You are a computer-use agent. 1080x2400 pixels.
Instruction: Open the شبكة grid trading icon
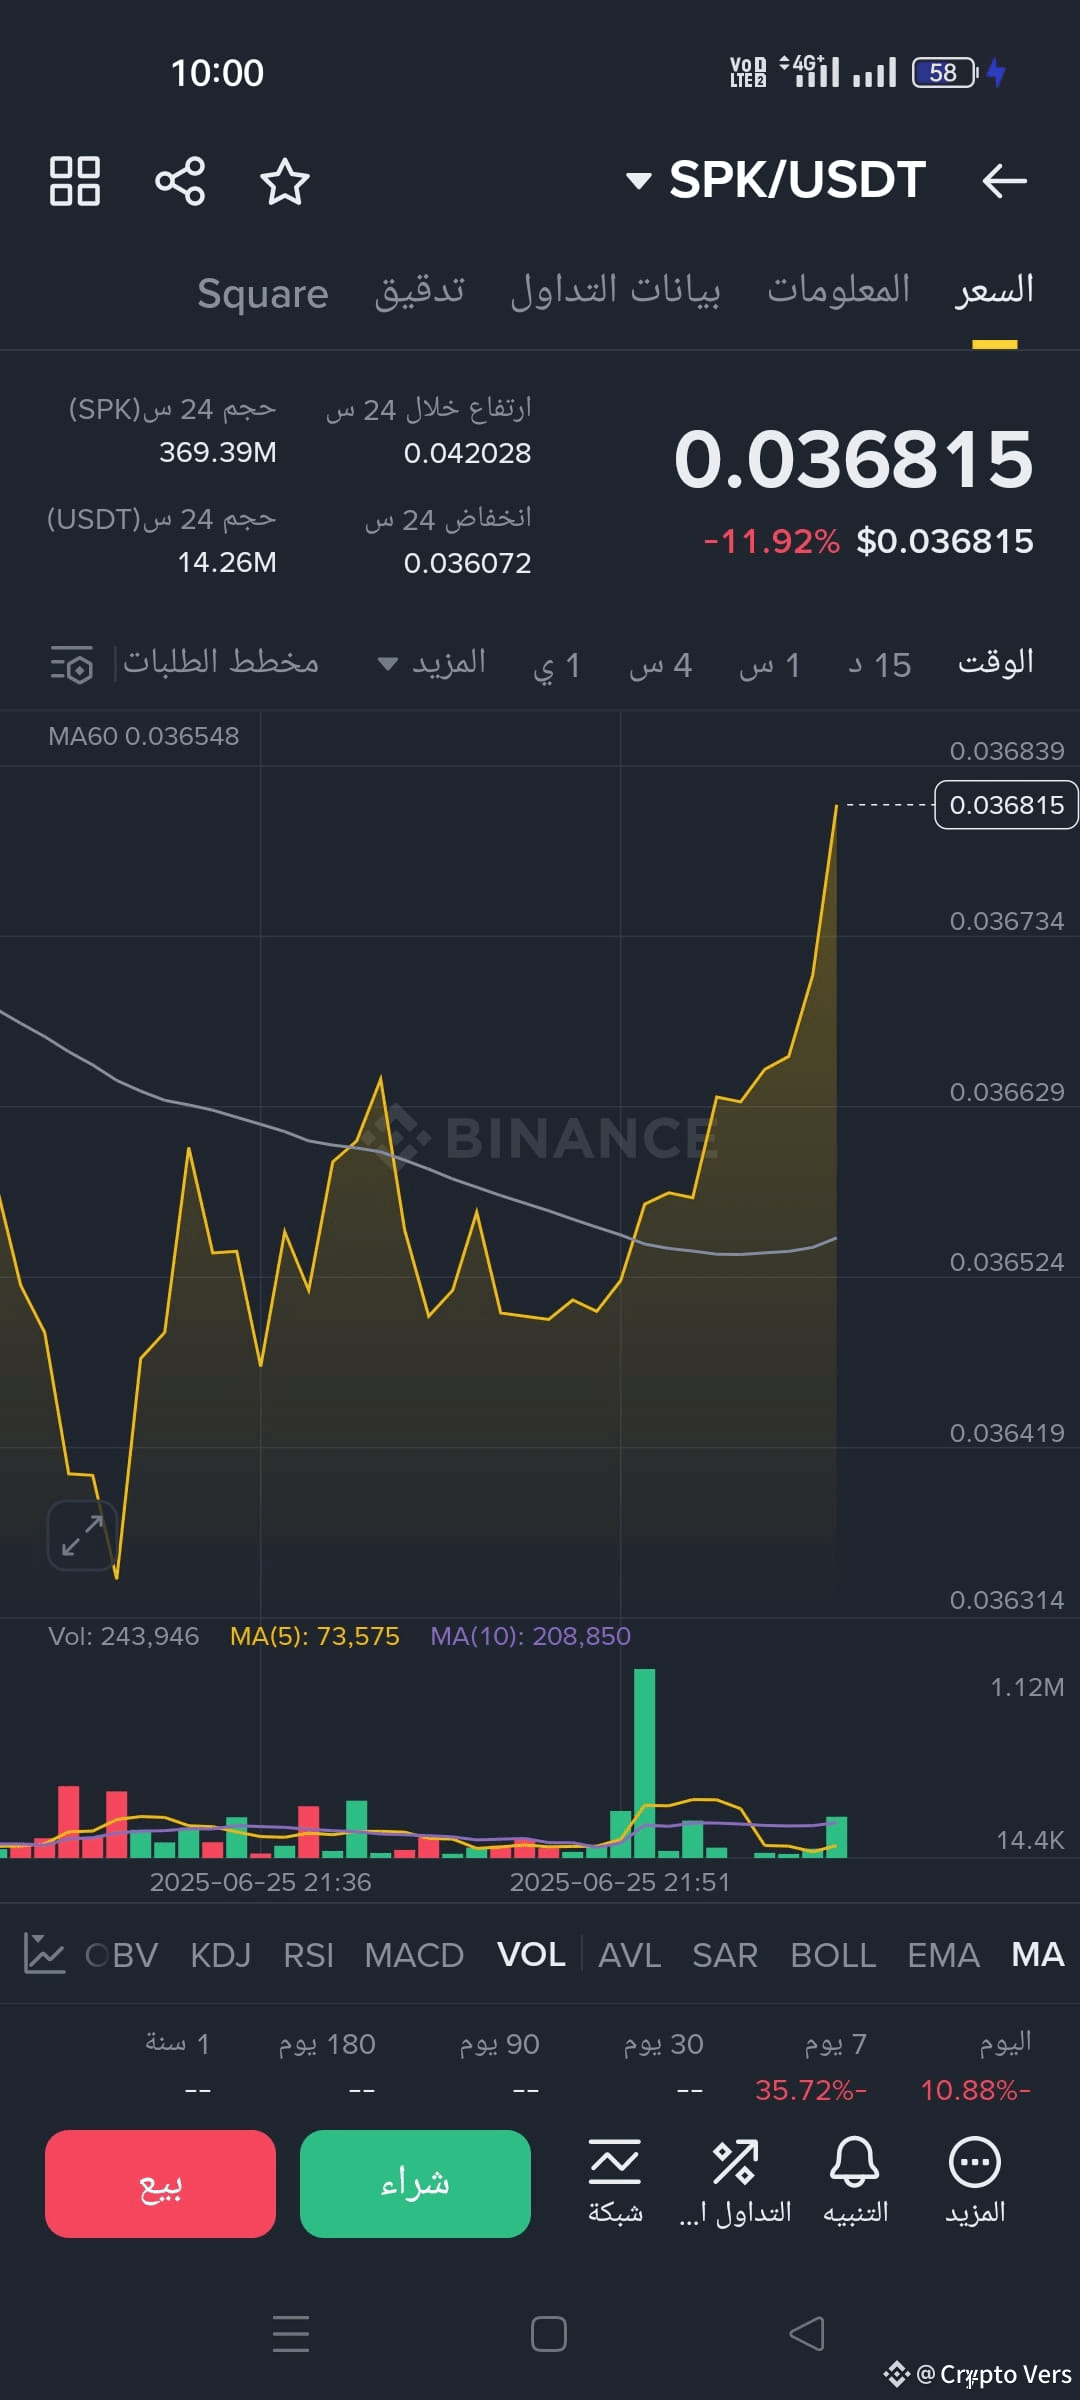pyautogui.click(x=615, y=2180)
